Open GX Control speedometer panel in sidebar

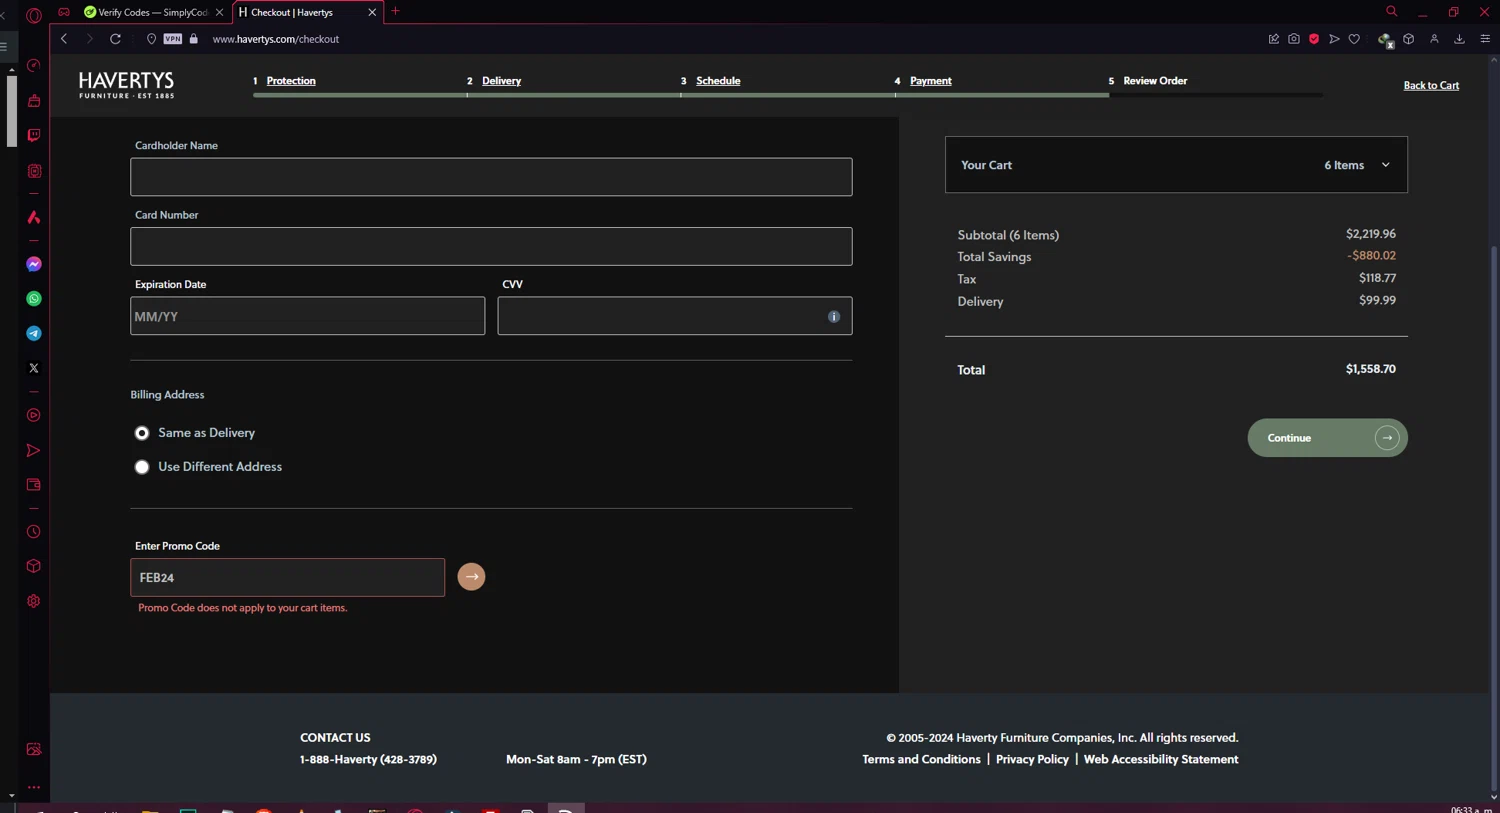(34, 66)
